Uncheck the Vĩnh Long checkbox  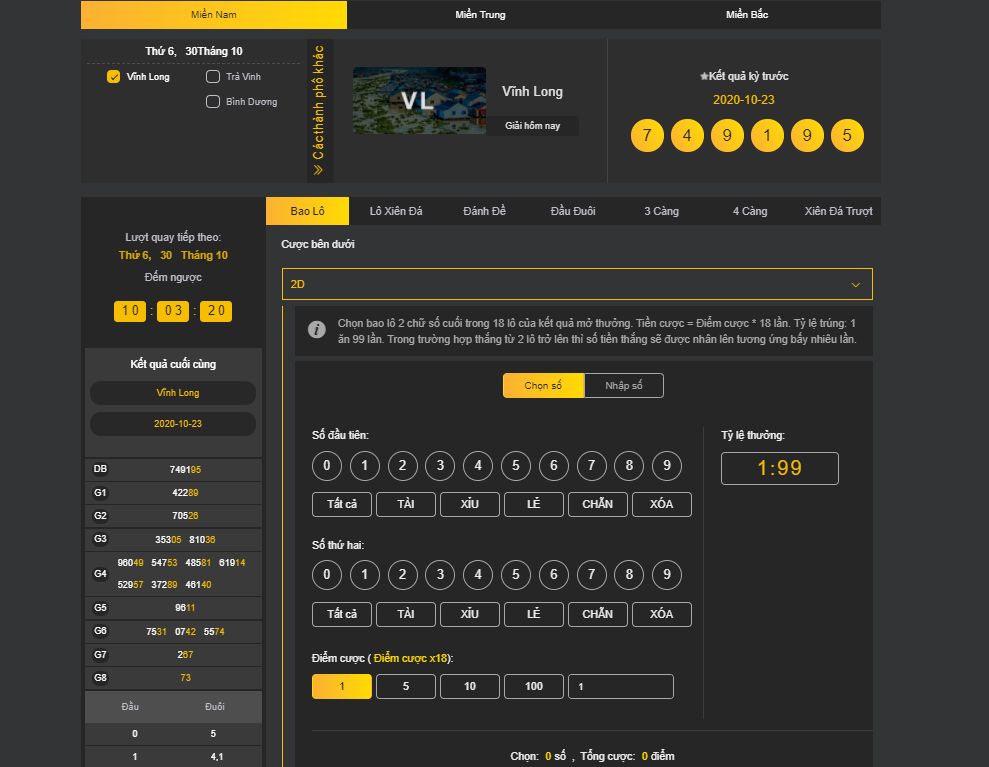[x=114, y=77]
